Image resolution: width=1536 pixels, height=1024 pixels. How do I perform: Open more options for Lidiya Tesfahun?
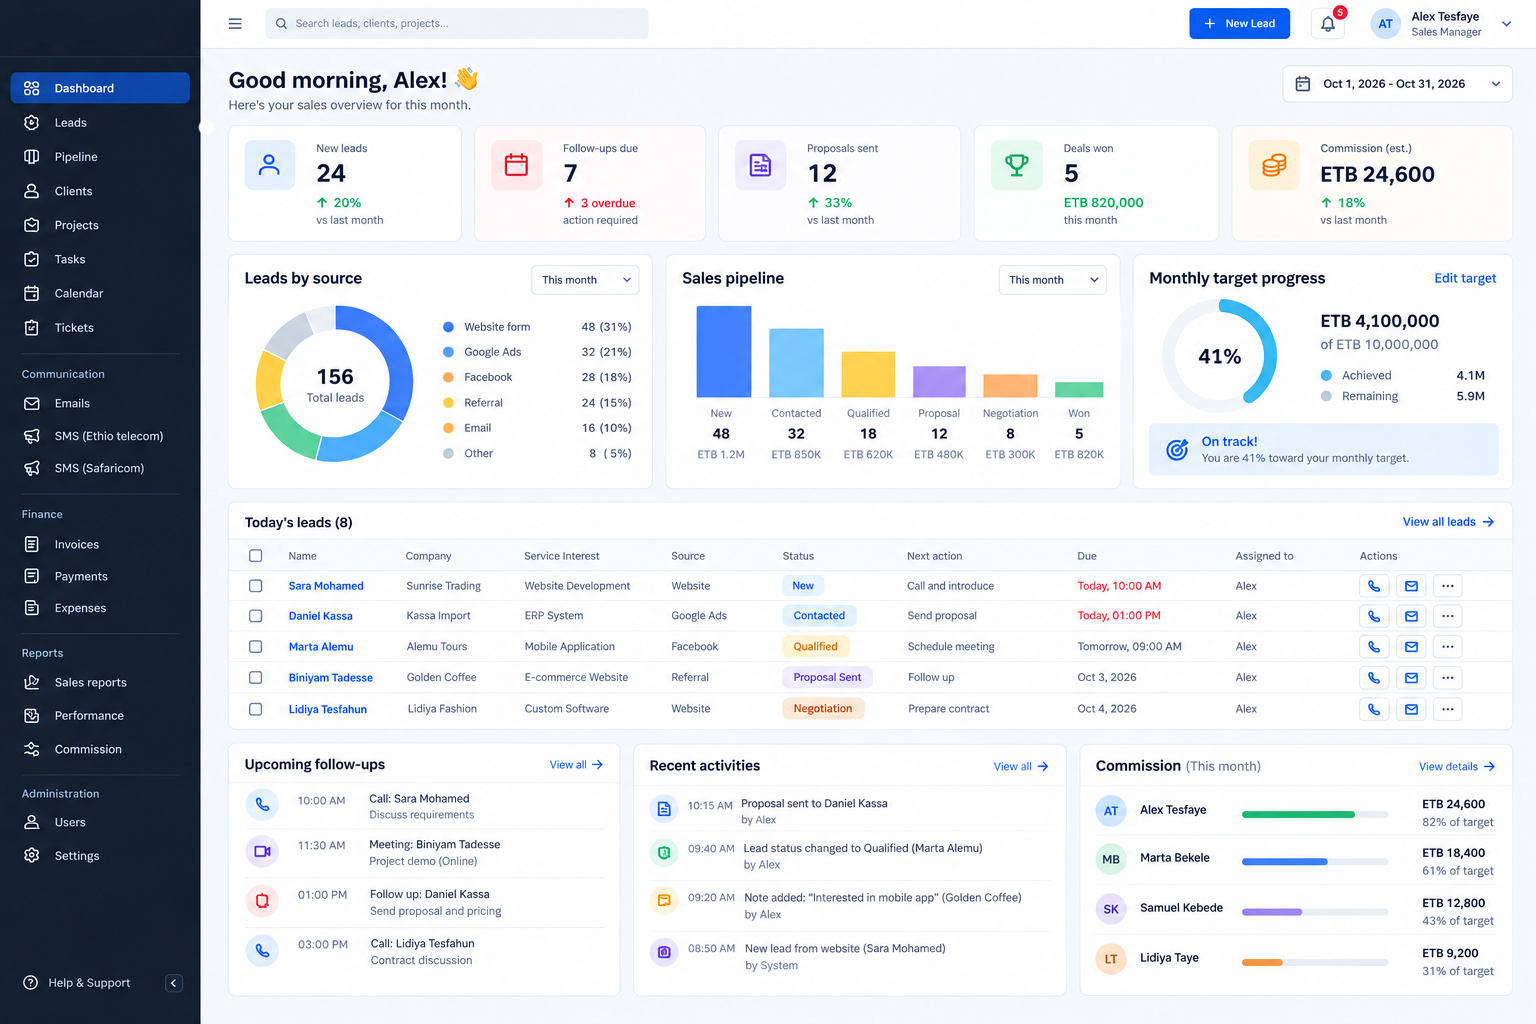point(1447,709)
